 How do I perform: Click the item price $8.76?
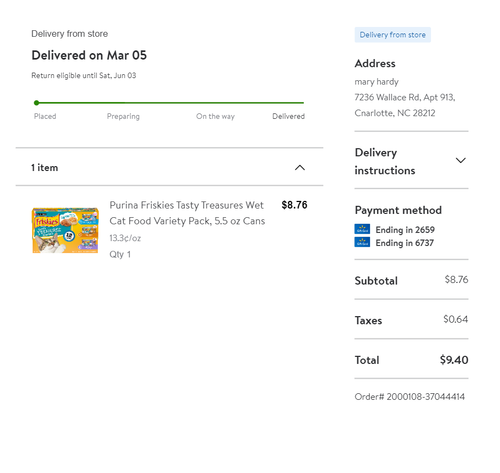294,205
